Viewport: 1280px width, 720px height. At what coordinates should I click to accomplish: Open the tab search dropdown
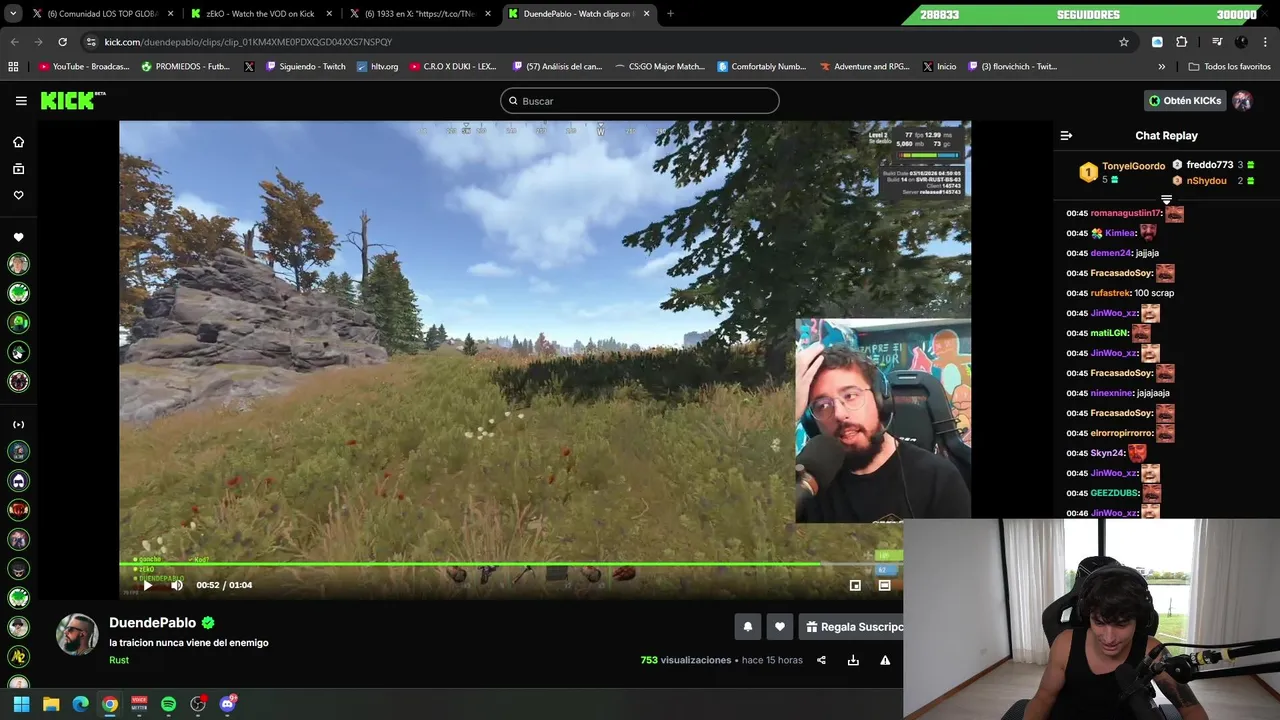click(11, 14)
